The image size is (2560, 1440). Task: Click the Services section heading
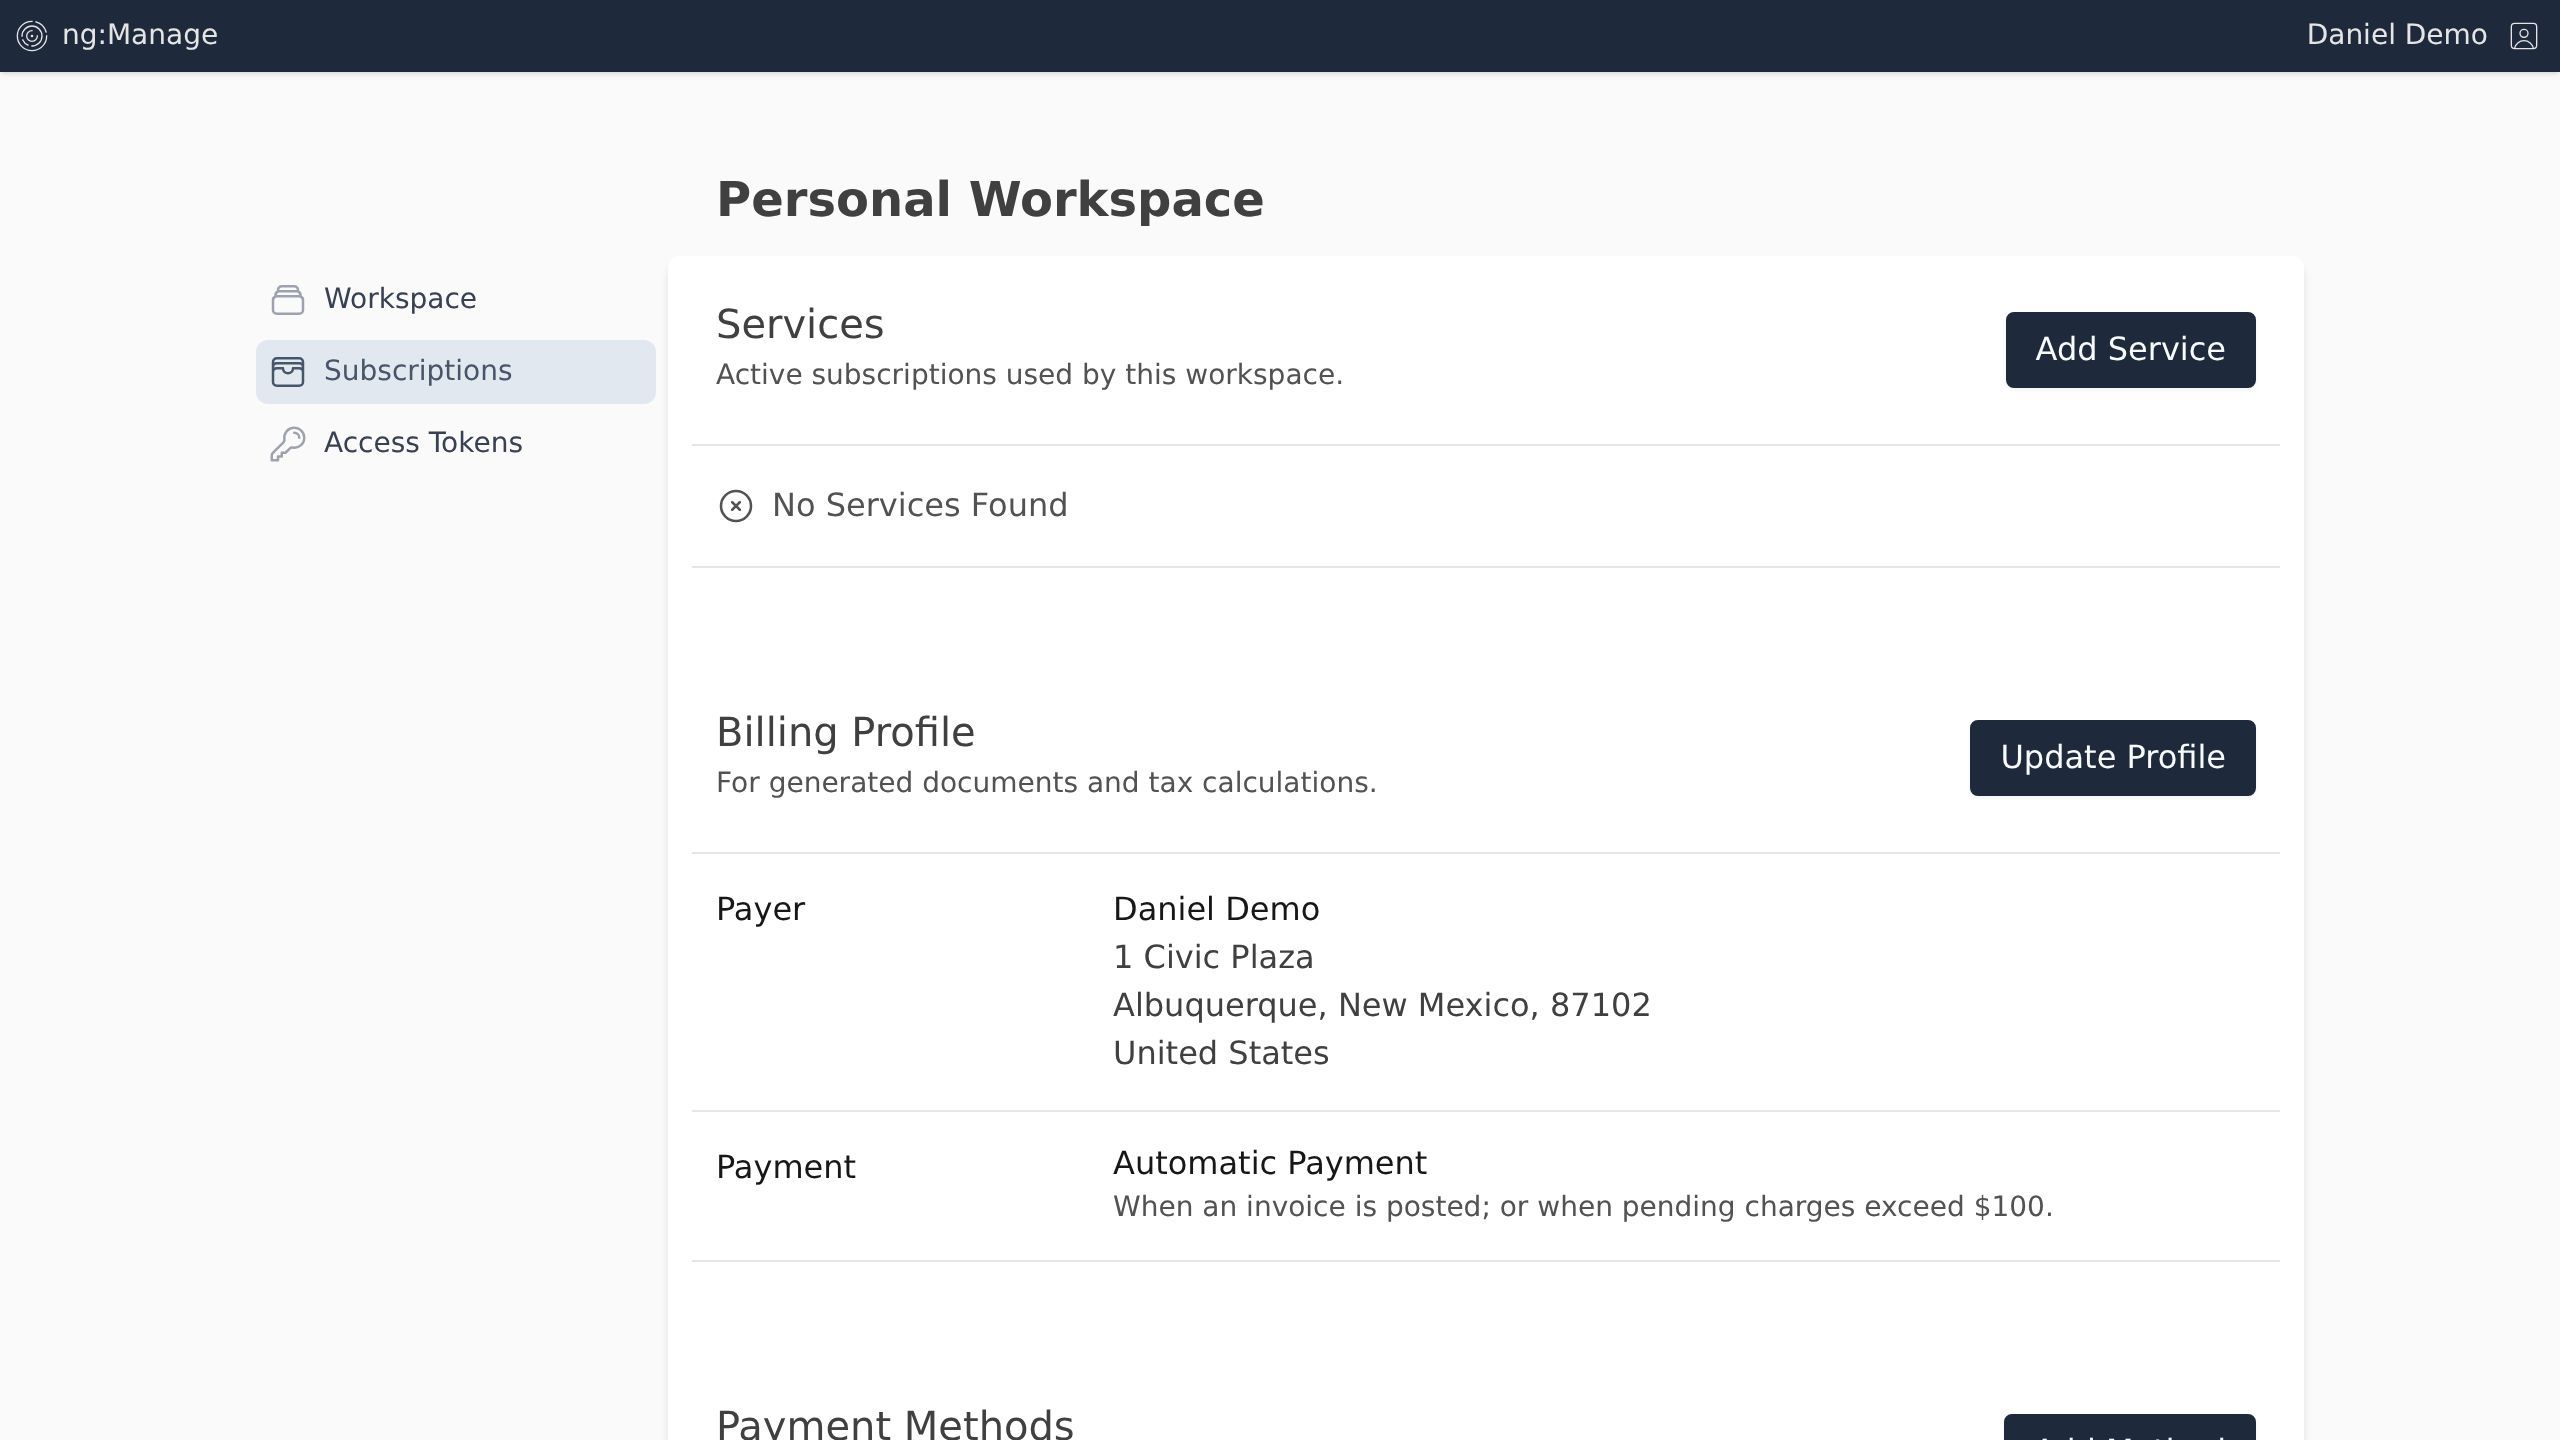(x=800, y=325)
